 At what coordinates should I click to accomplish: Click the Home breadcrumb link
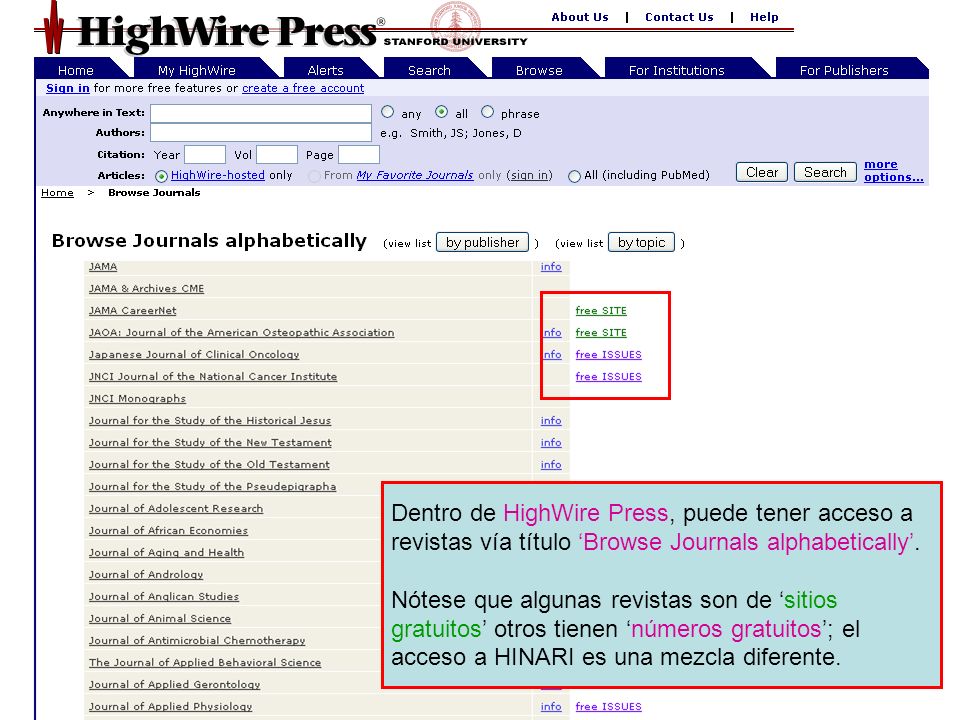57,193
